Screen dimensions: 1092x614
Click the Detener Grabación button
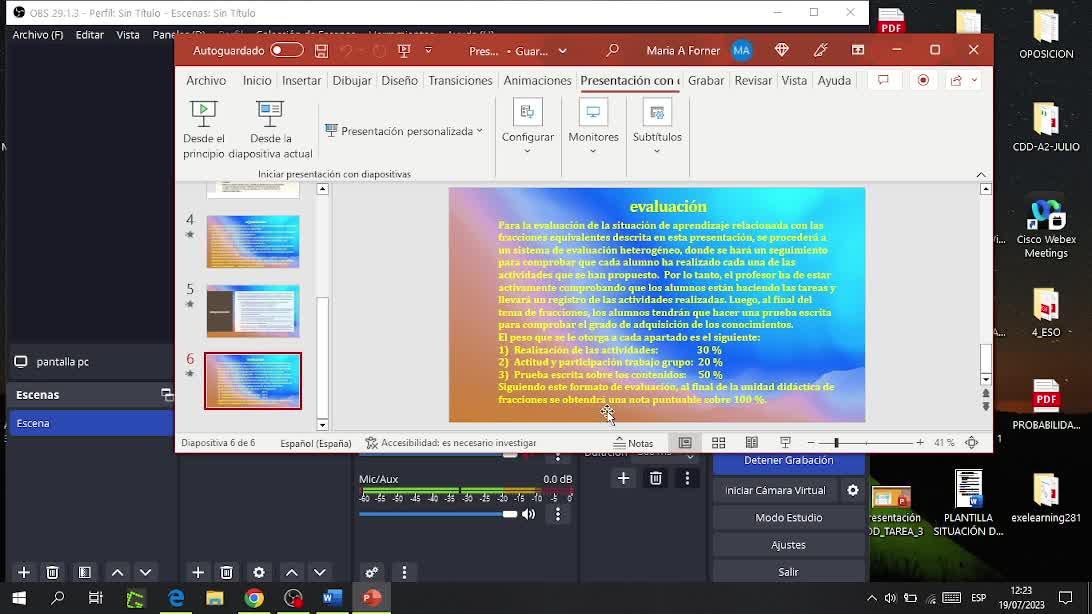click(788, 461)
